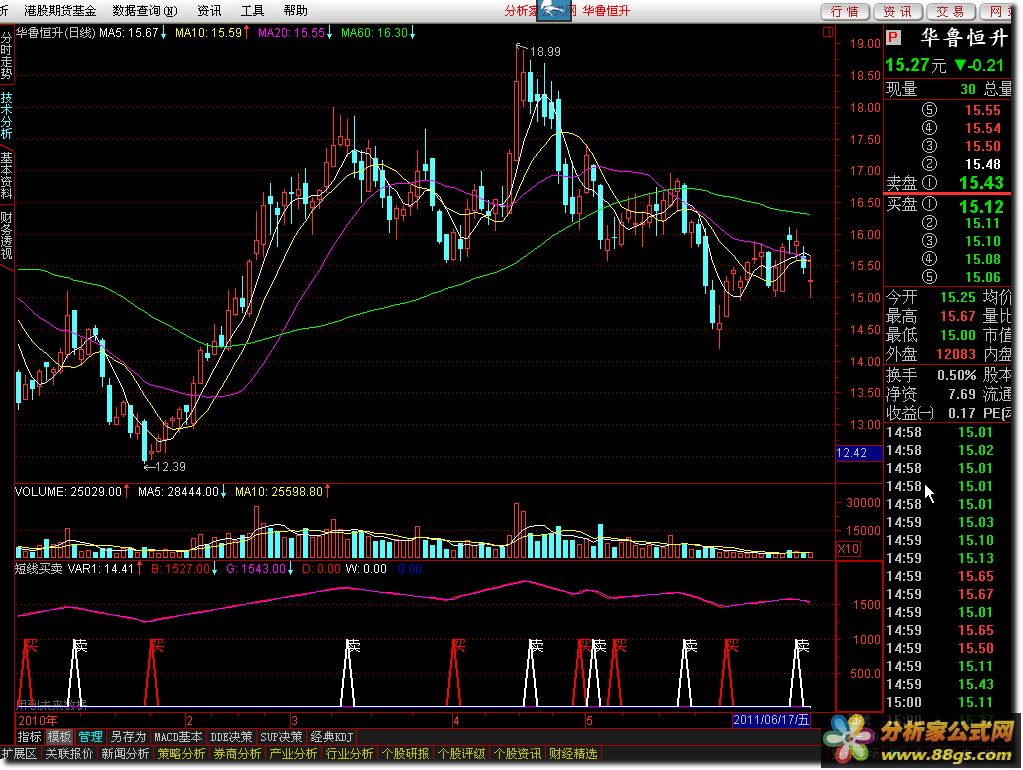Open the 资讯 menu
Screen dimensions: 1023x770
[x=209, y=10]
